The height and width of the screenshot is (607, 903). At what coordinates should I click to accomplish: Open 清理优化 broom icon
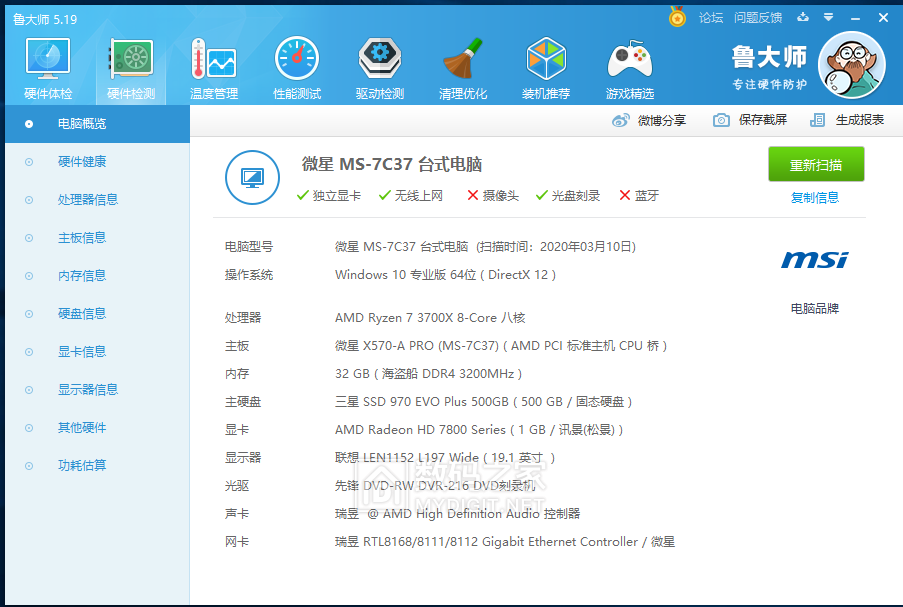pos(463,62)
